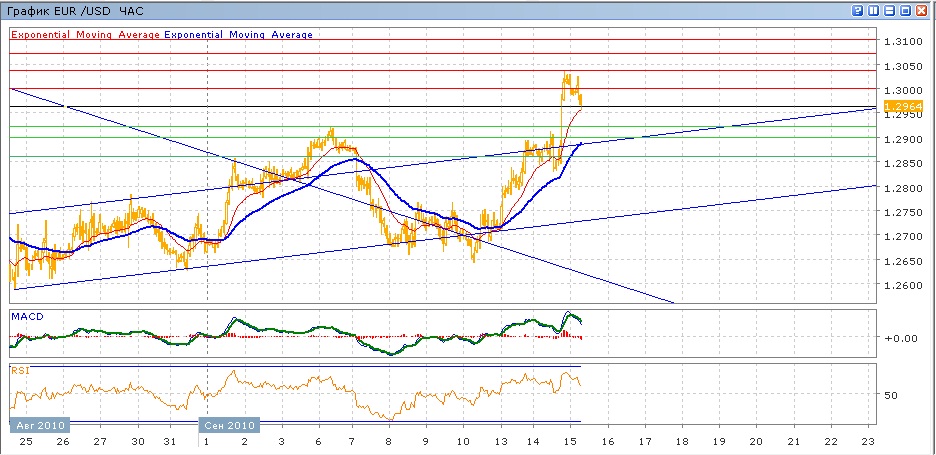Close the EUR/USD chart window
The height and width of the screenshot is (455, 936).
click(921, 10)
